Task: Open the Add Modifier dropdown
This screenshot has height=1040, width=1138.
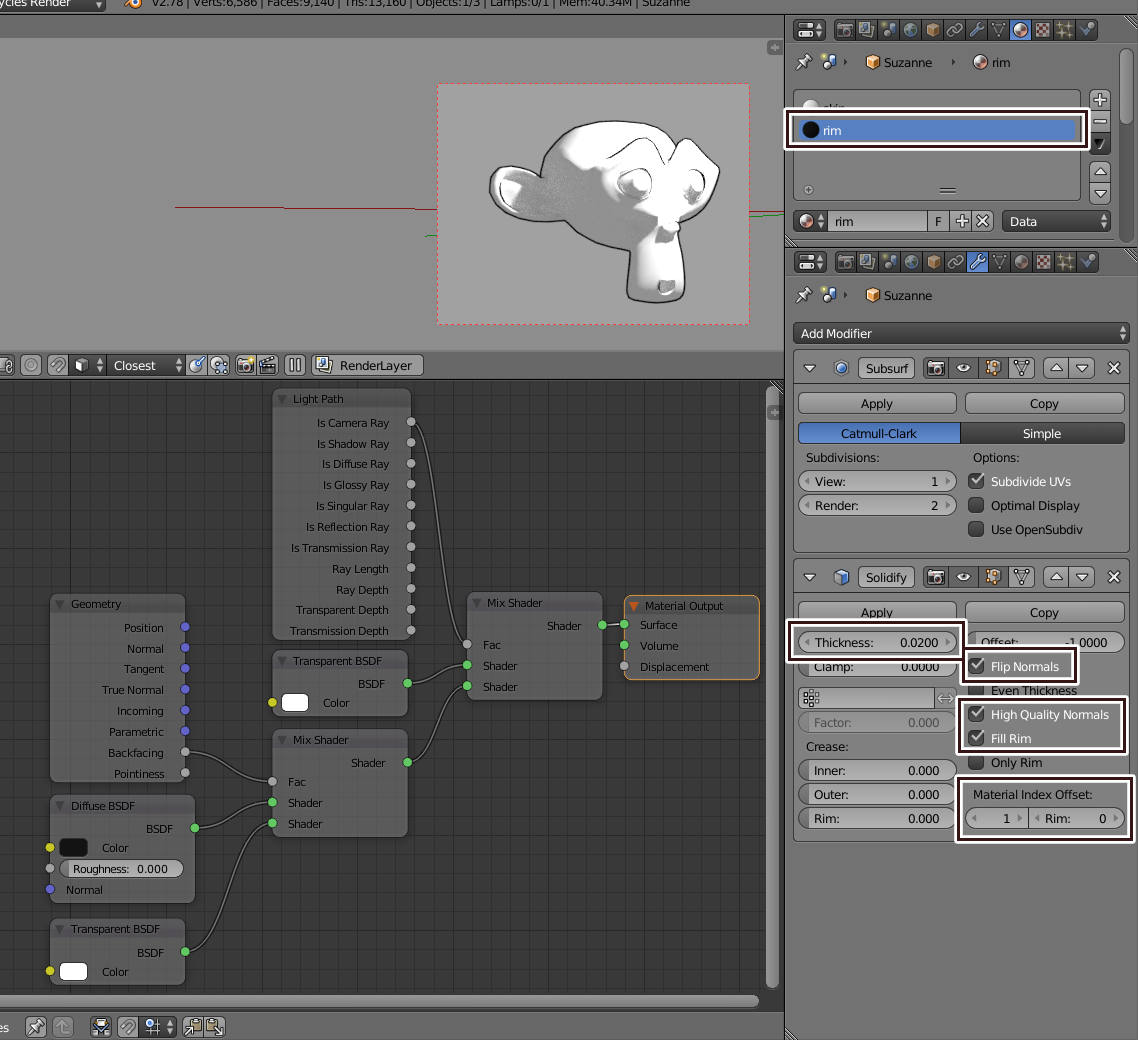Action: pos(962,334)
